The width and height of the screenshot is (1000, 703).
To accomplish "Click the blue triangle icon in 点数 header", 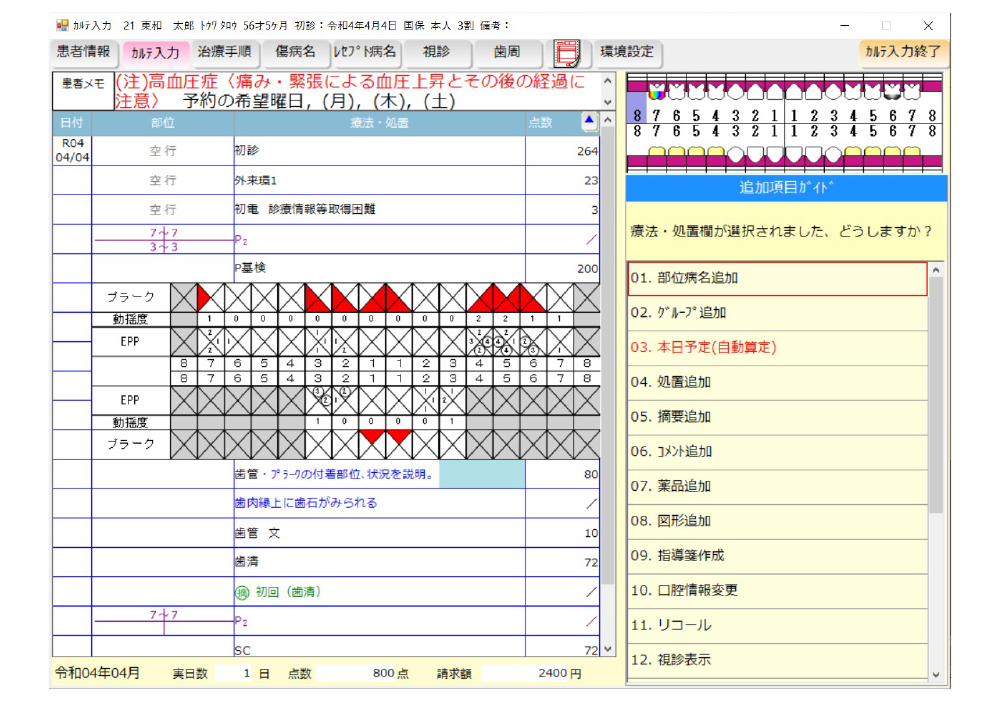I will point(589,121).
